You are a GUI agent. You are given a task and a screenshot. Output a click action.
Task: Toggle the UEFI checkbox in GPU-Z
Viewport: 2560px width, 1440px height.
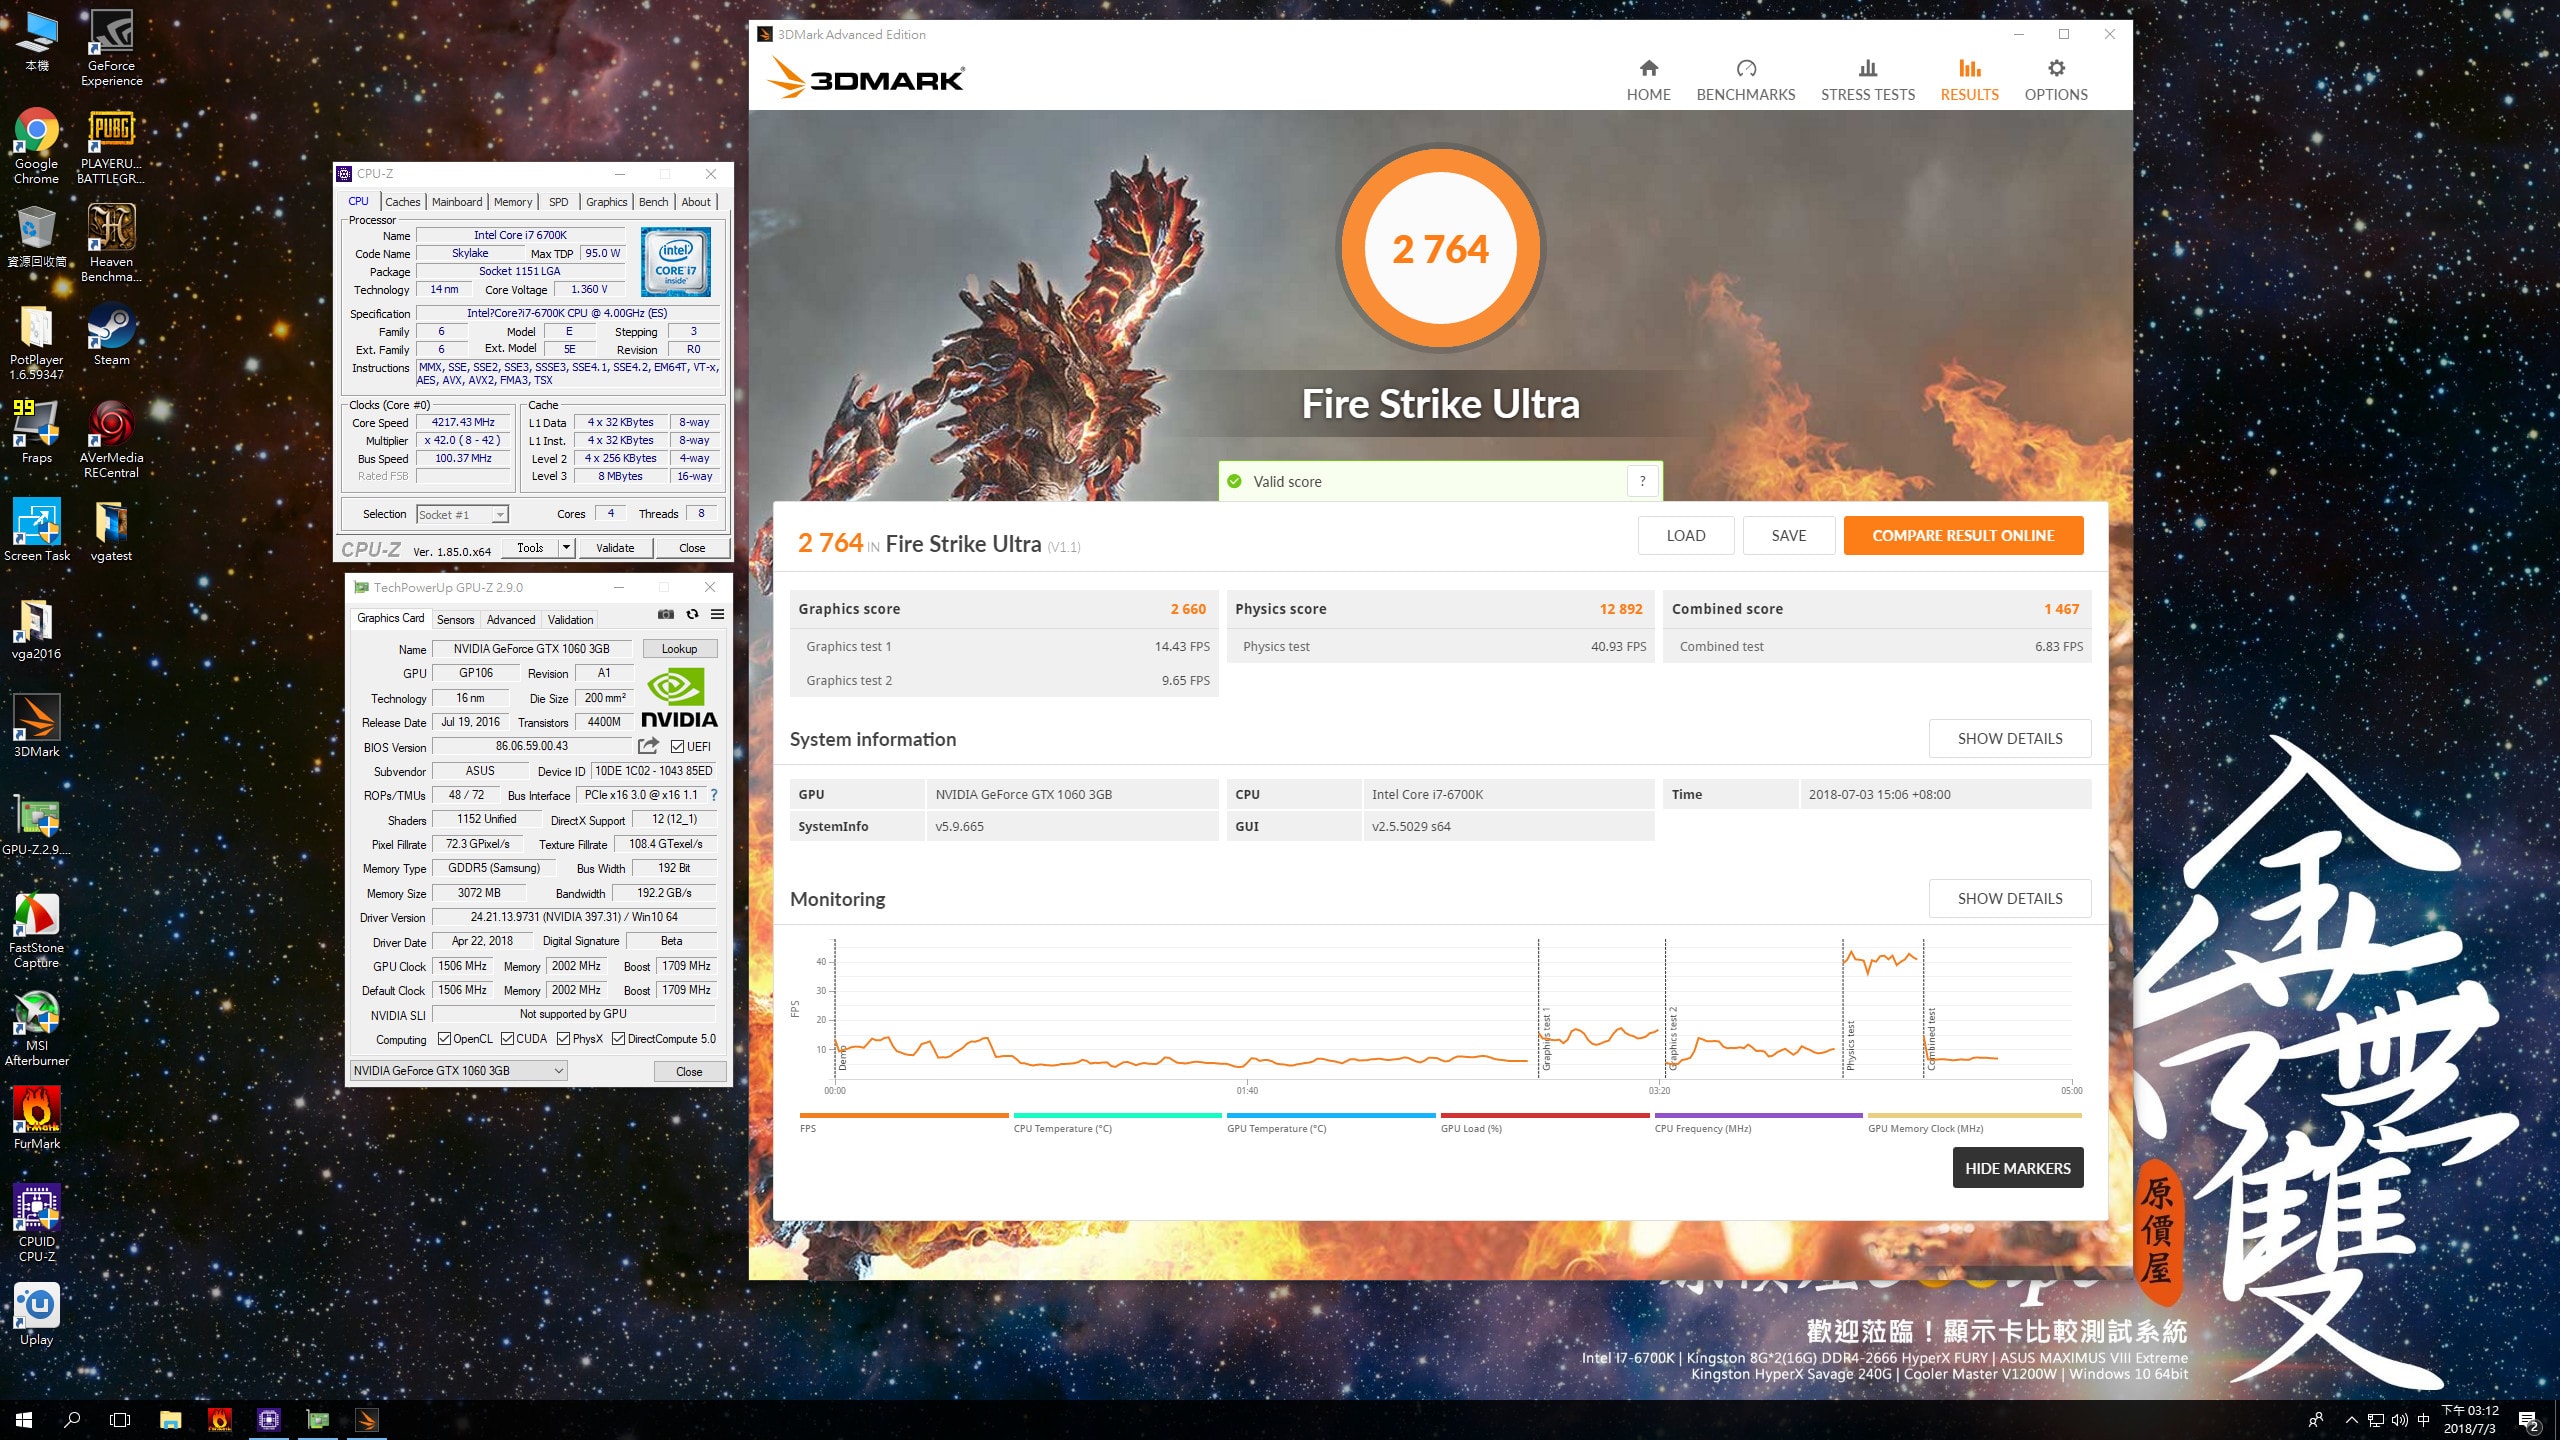tap(678, 747)
